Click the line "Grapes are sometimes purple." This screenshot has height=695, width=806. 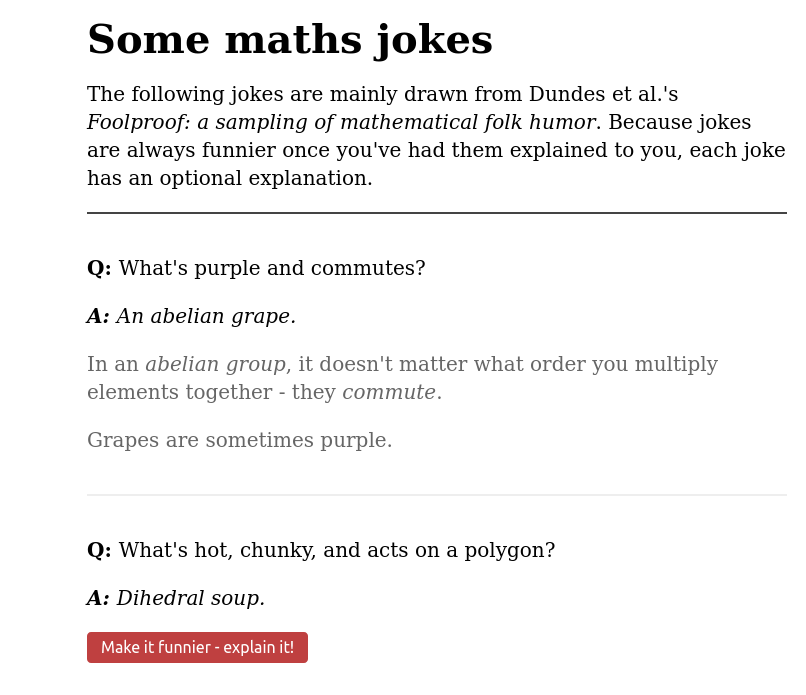pos(240,441)
